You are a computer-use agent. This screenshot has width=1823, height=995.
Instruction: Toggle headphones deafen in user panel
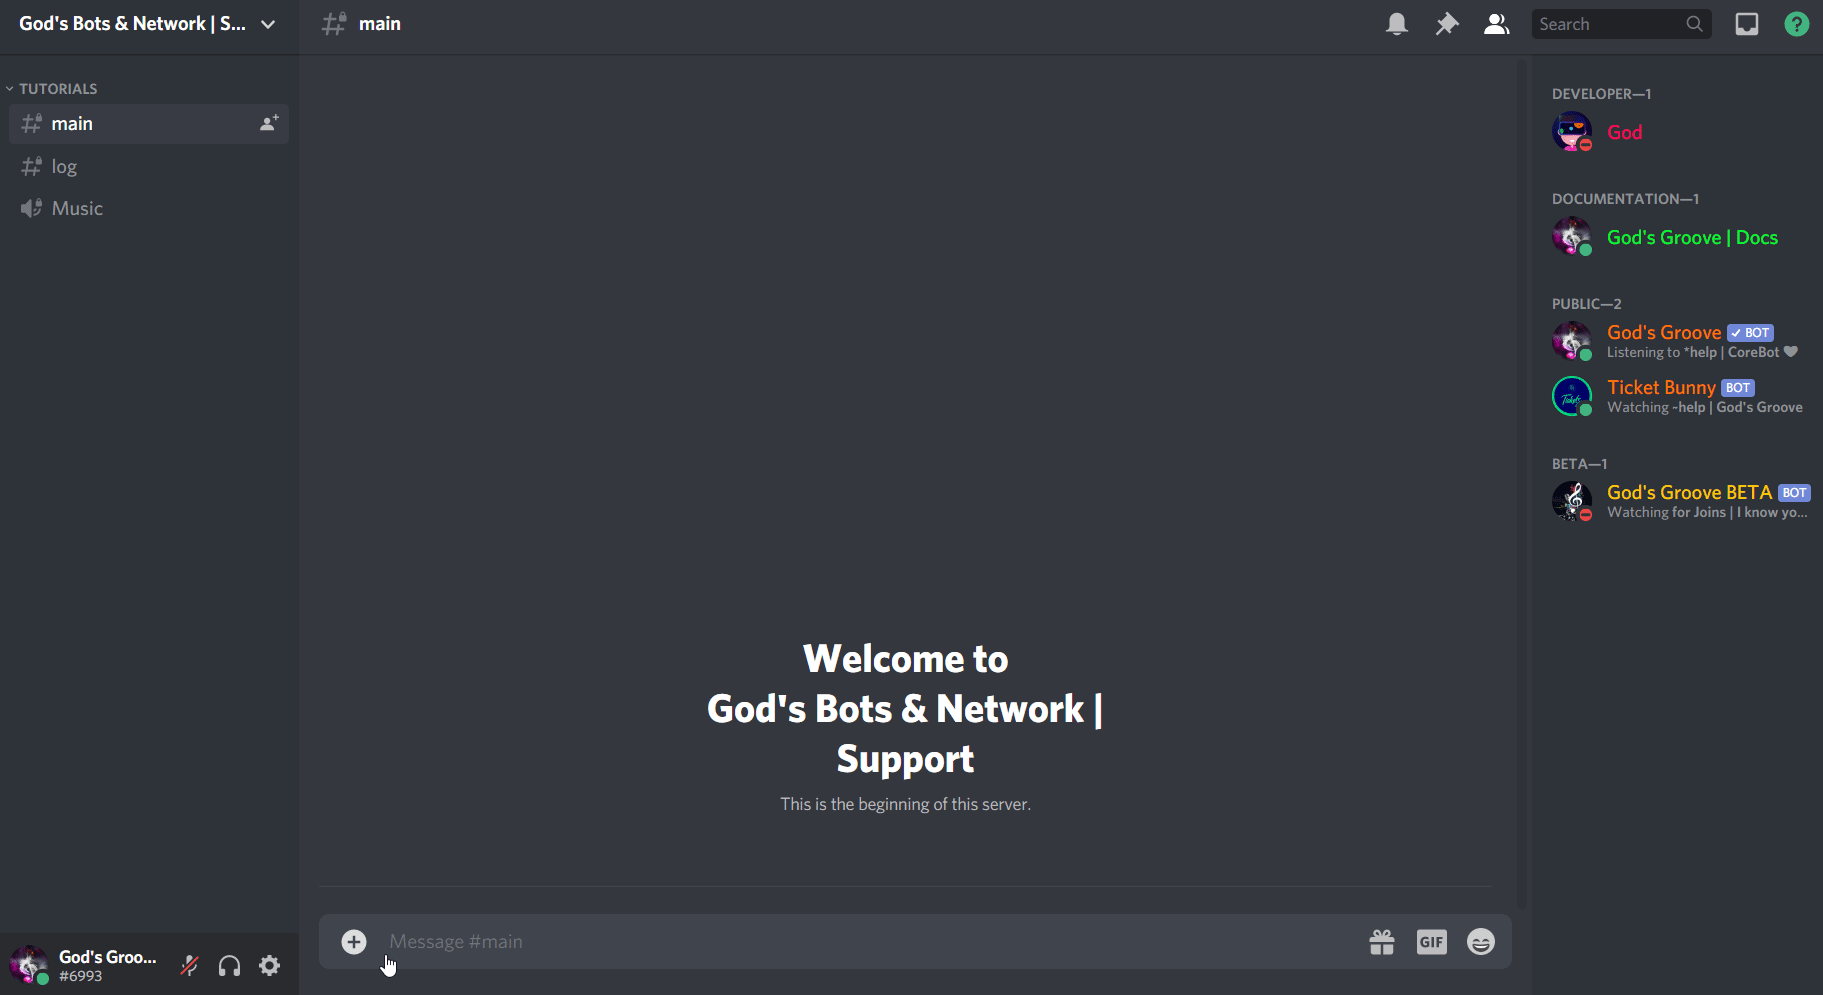click(x=229, y=966)
